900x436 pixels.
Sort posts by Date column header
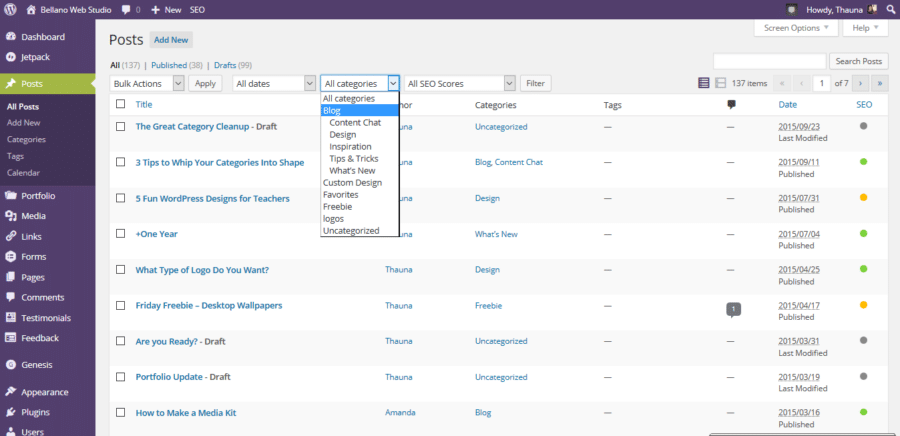(x=788, y=104)
